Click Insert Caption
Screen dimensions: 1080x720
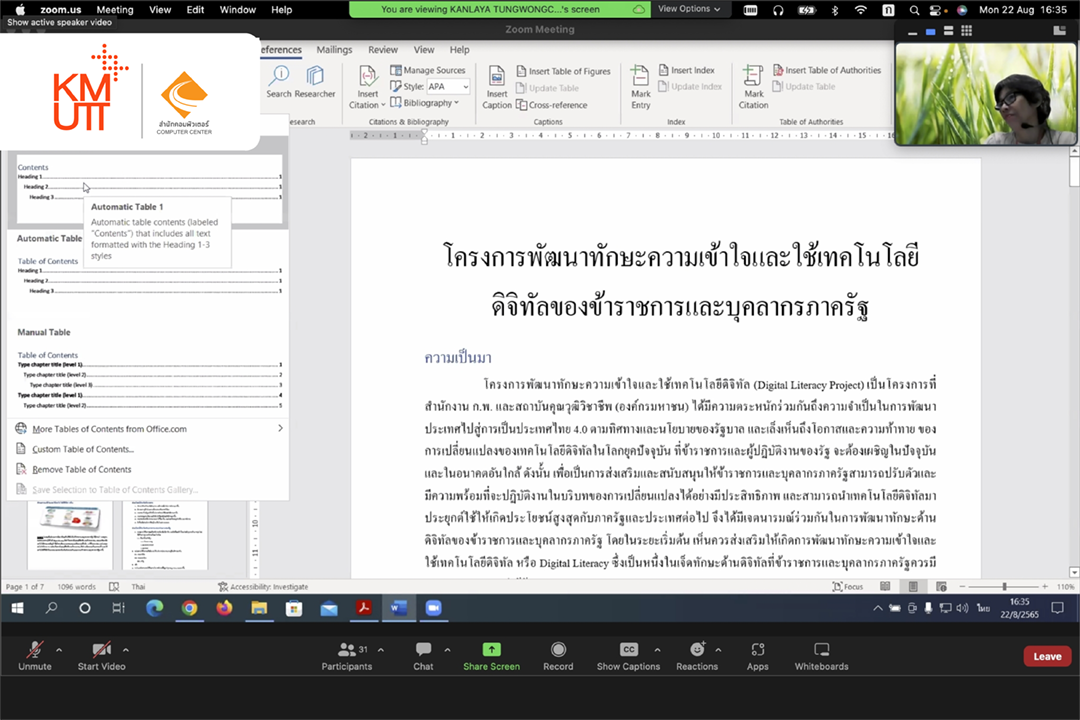[497, 87]
